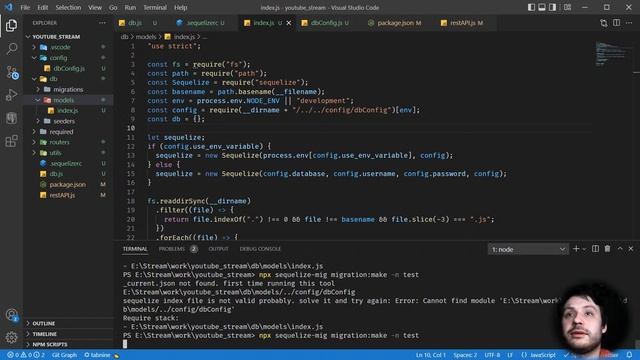Open the Search view in activity bar

[x=11, y=49]
